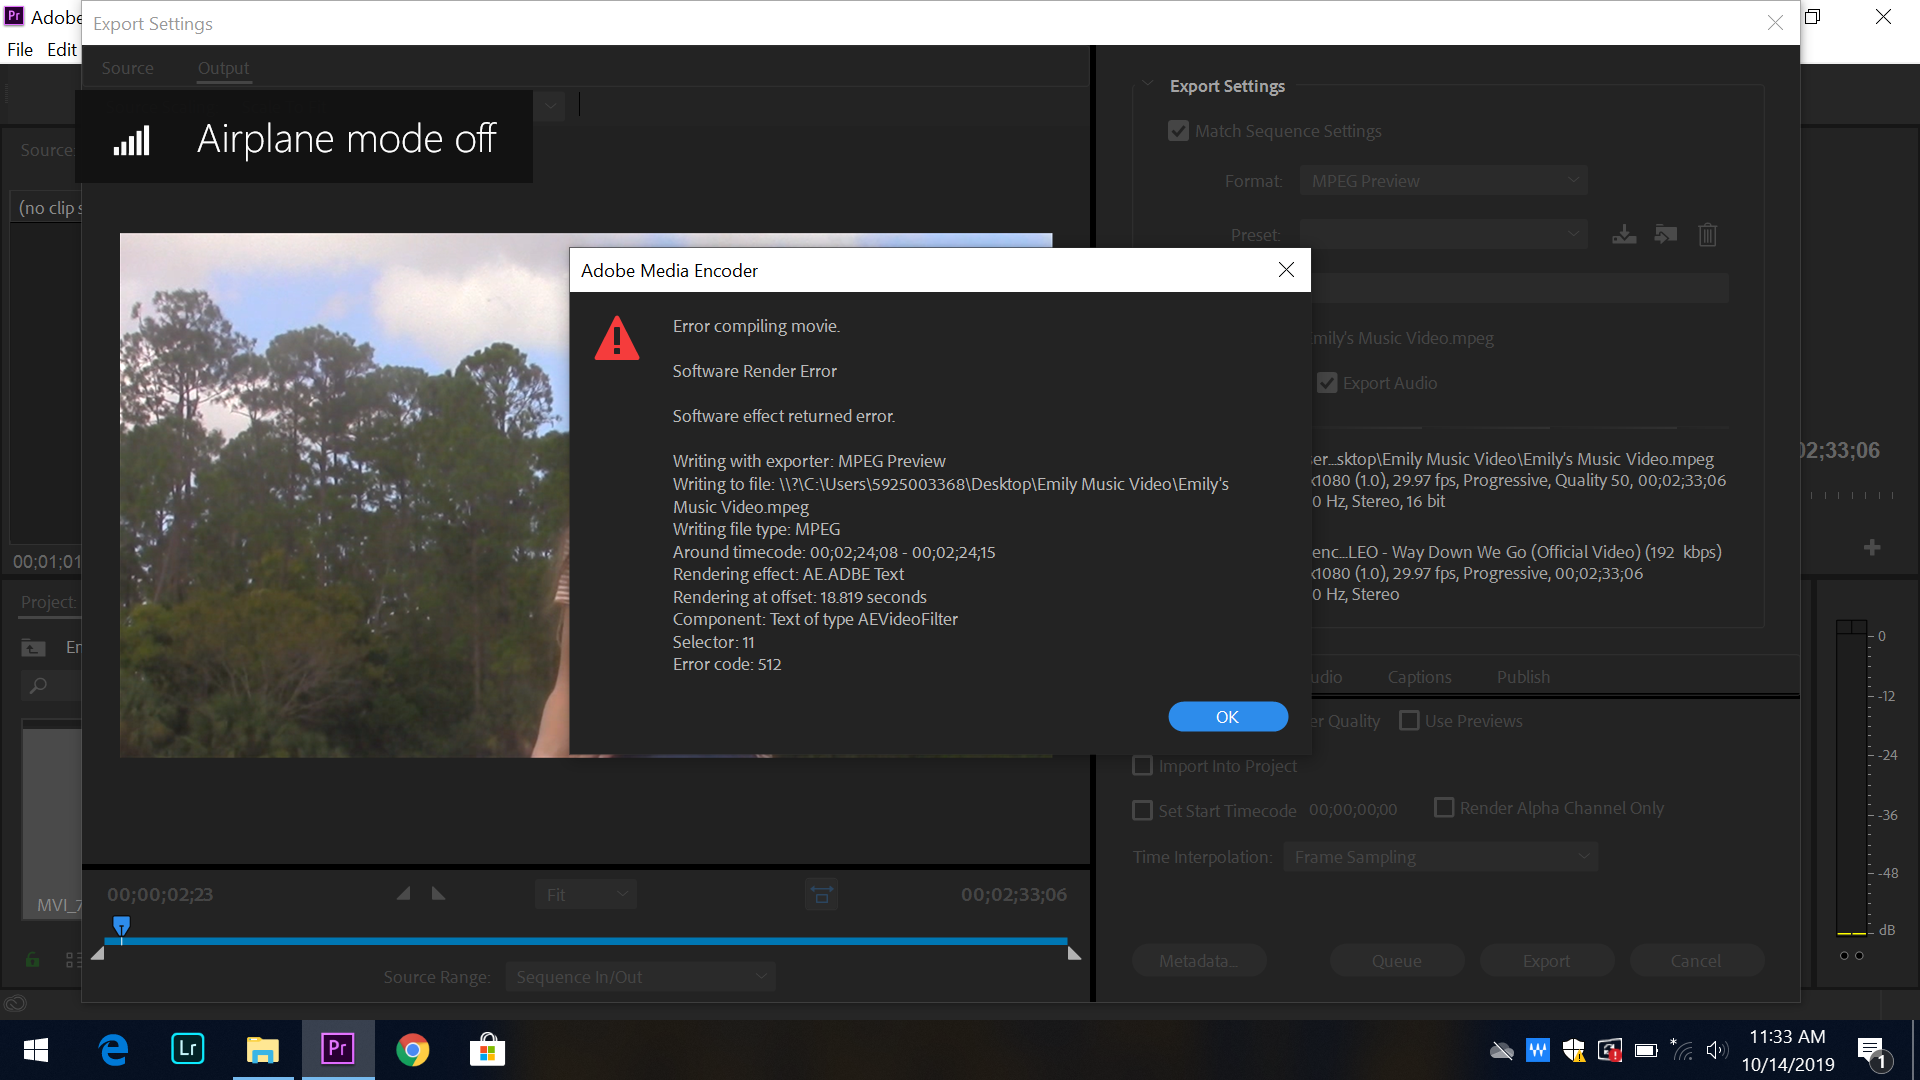Disable Export Audio
Screen dimensions: 1920x1080
click(1327, 382)
